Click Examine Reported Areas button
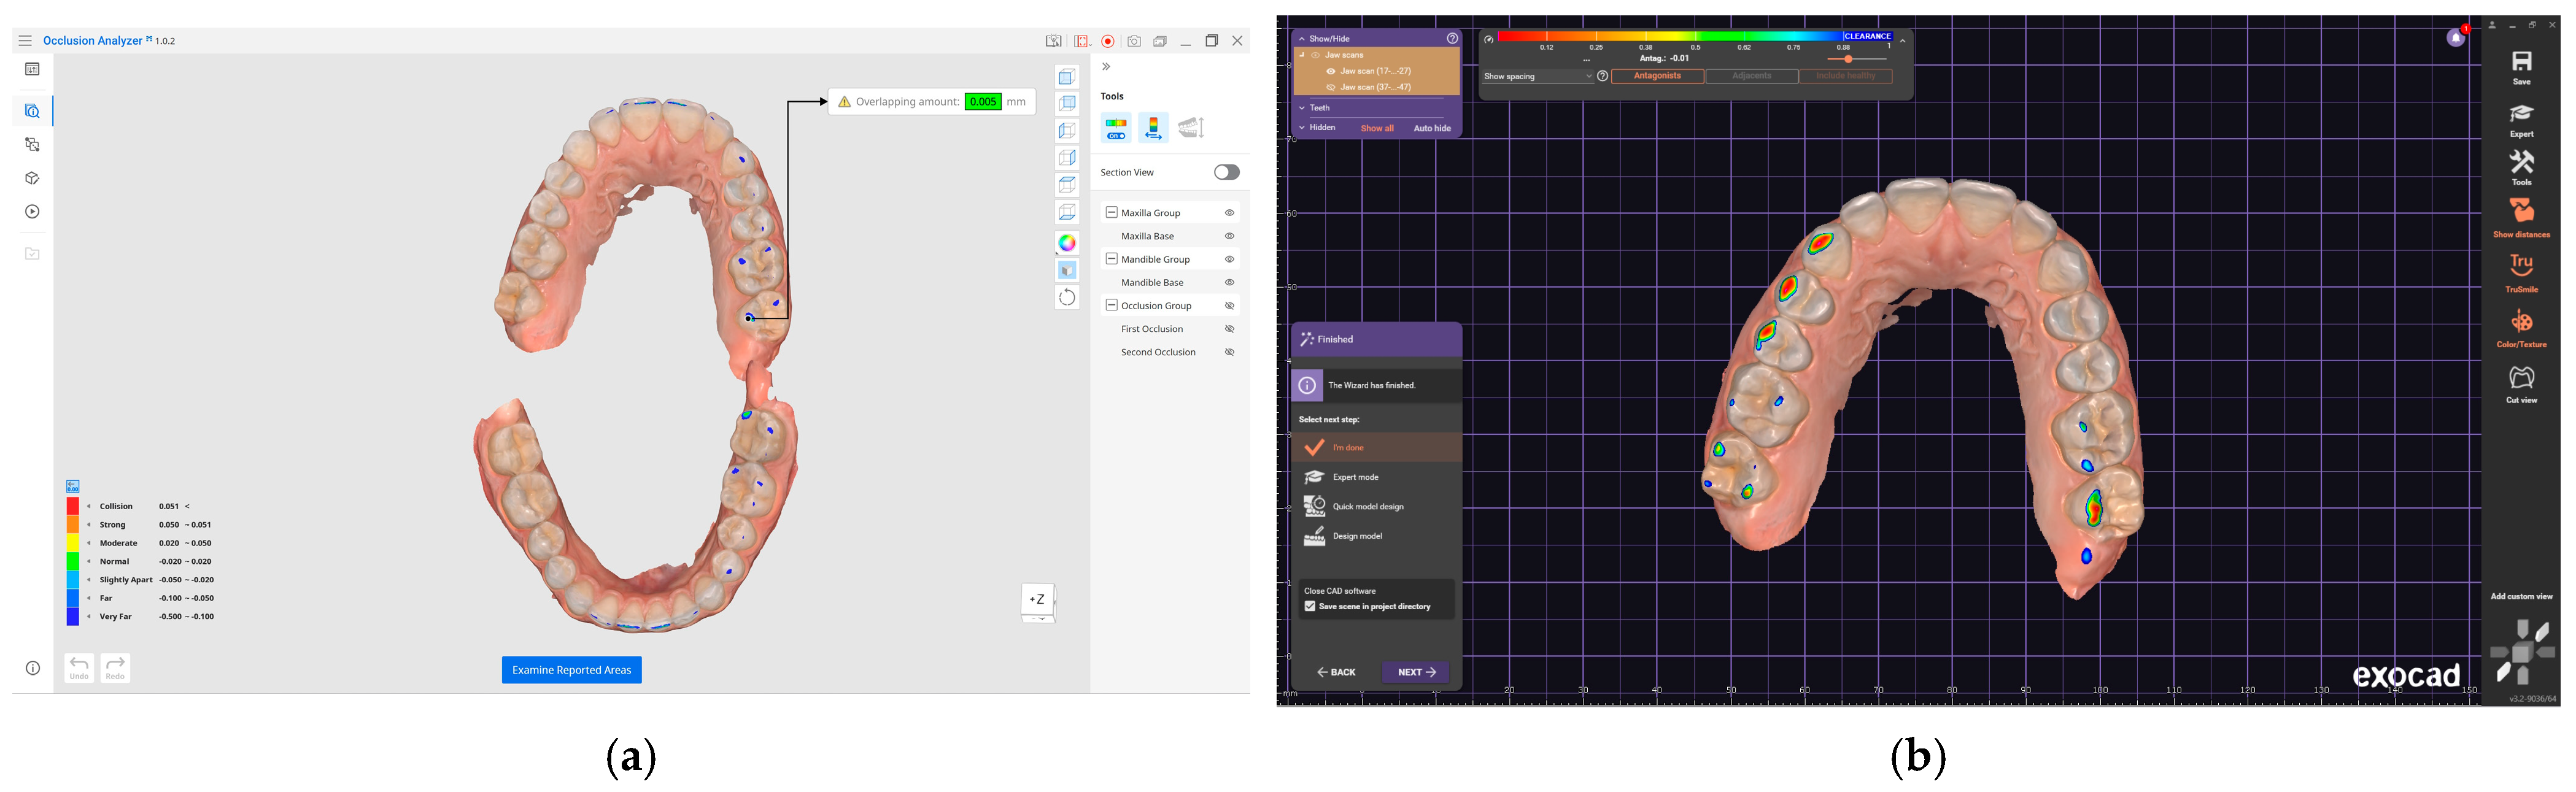This screenshot has height=792, width=2576. 571,670
